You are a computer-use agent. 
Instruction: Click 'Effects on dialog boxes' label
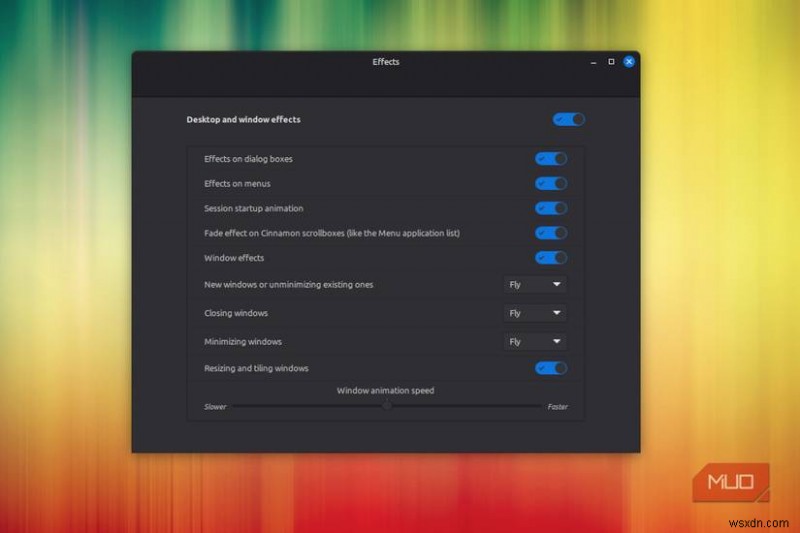(x=248, y=159)
